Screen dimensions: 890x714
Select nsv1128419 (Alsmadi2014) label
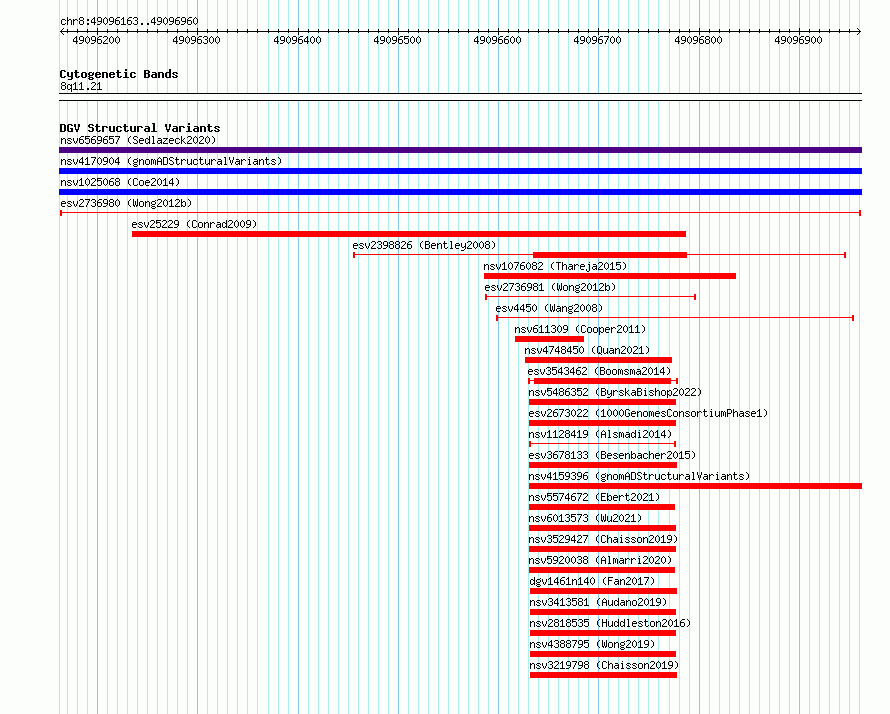click(600, 434)
